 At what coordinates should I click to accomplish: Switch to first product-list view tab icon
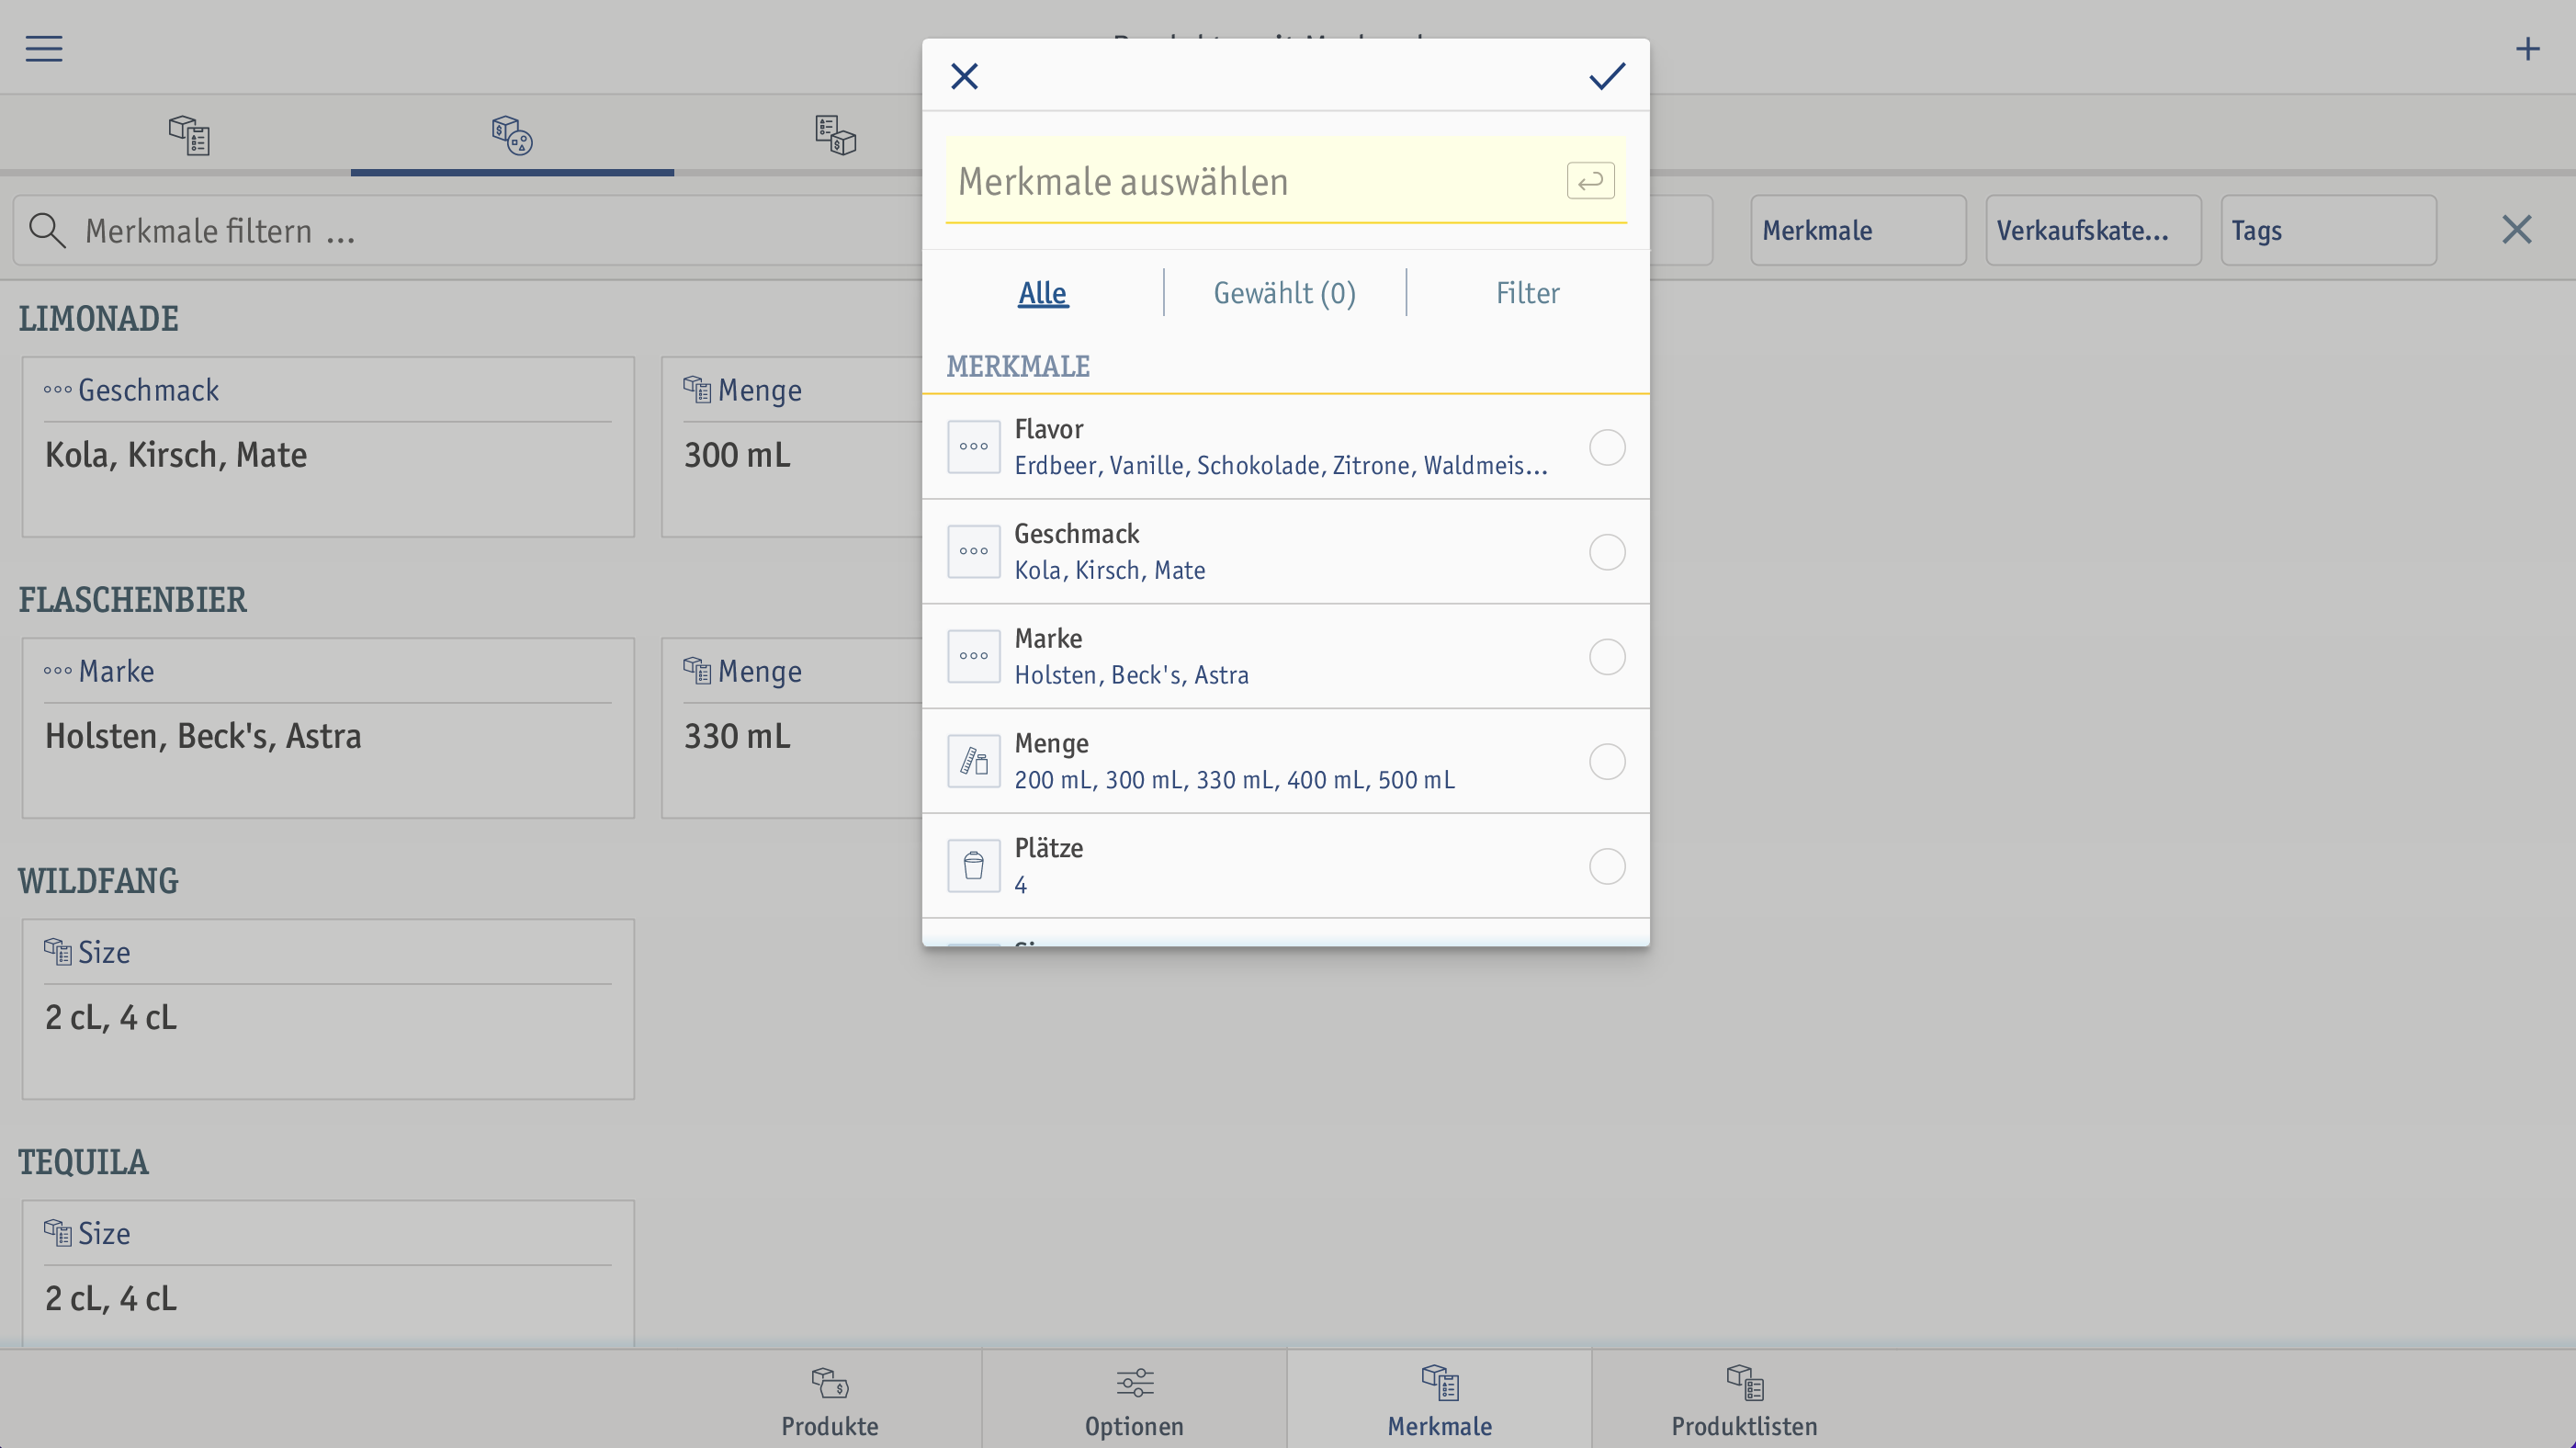[188, 135]
